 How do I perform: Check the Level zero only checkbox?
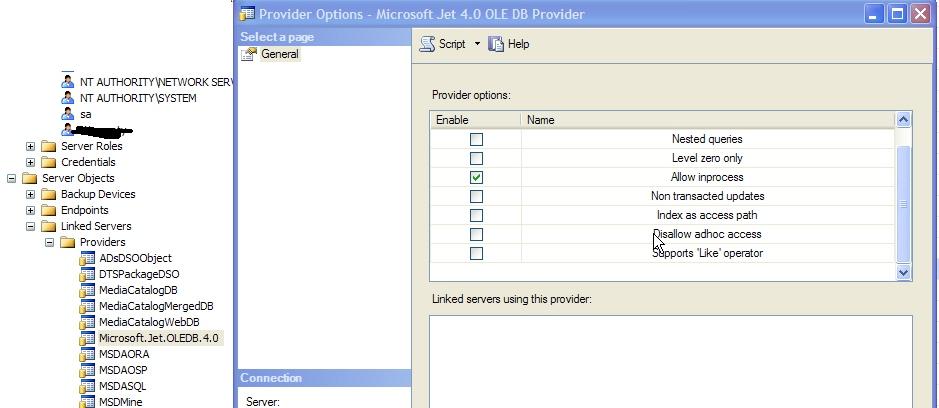(x=476, y=158)
